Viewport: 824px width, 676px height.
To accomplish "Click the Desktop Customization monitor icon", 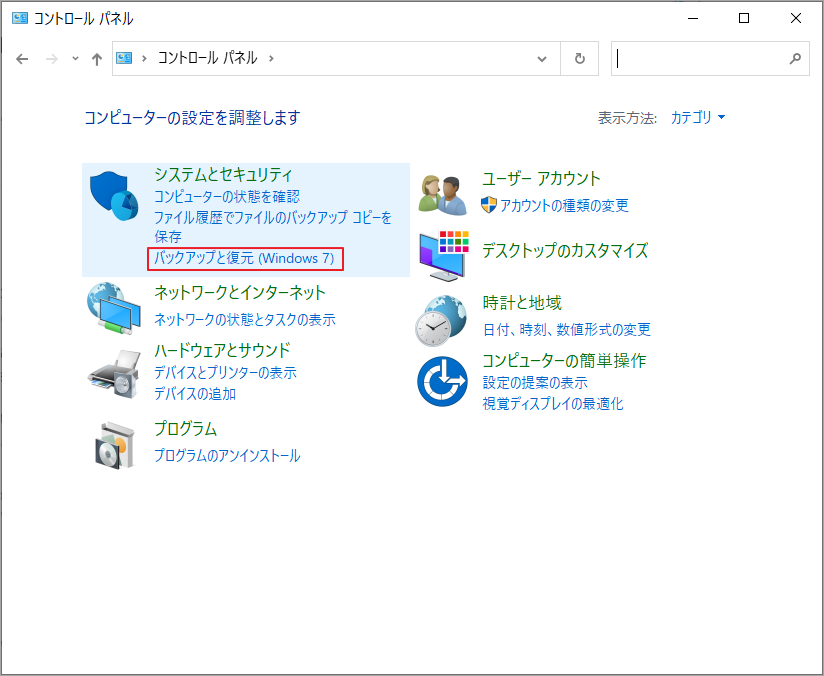I will pyautogui.click(x=444, y=255).
